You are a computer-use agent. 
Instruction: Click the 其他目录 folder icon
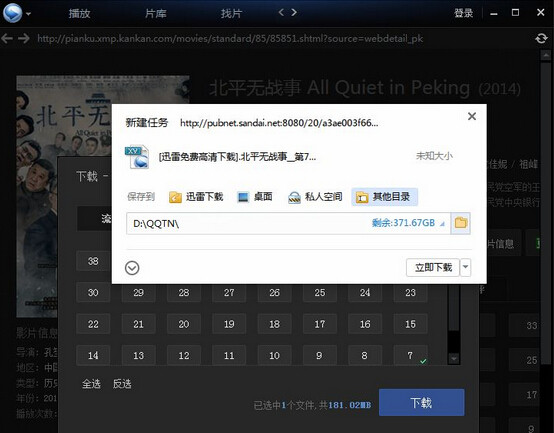[x=362, y=197]
